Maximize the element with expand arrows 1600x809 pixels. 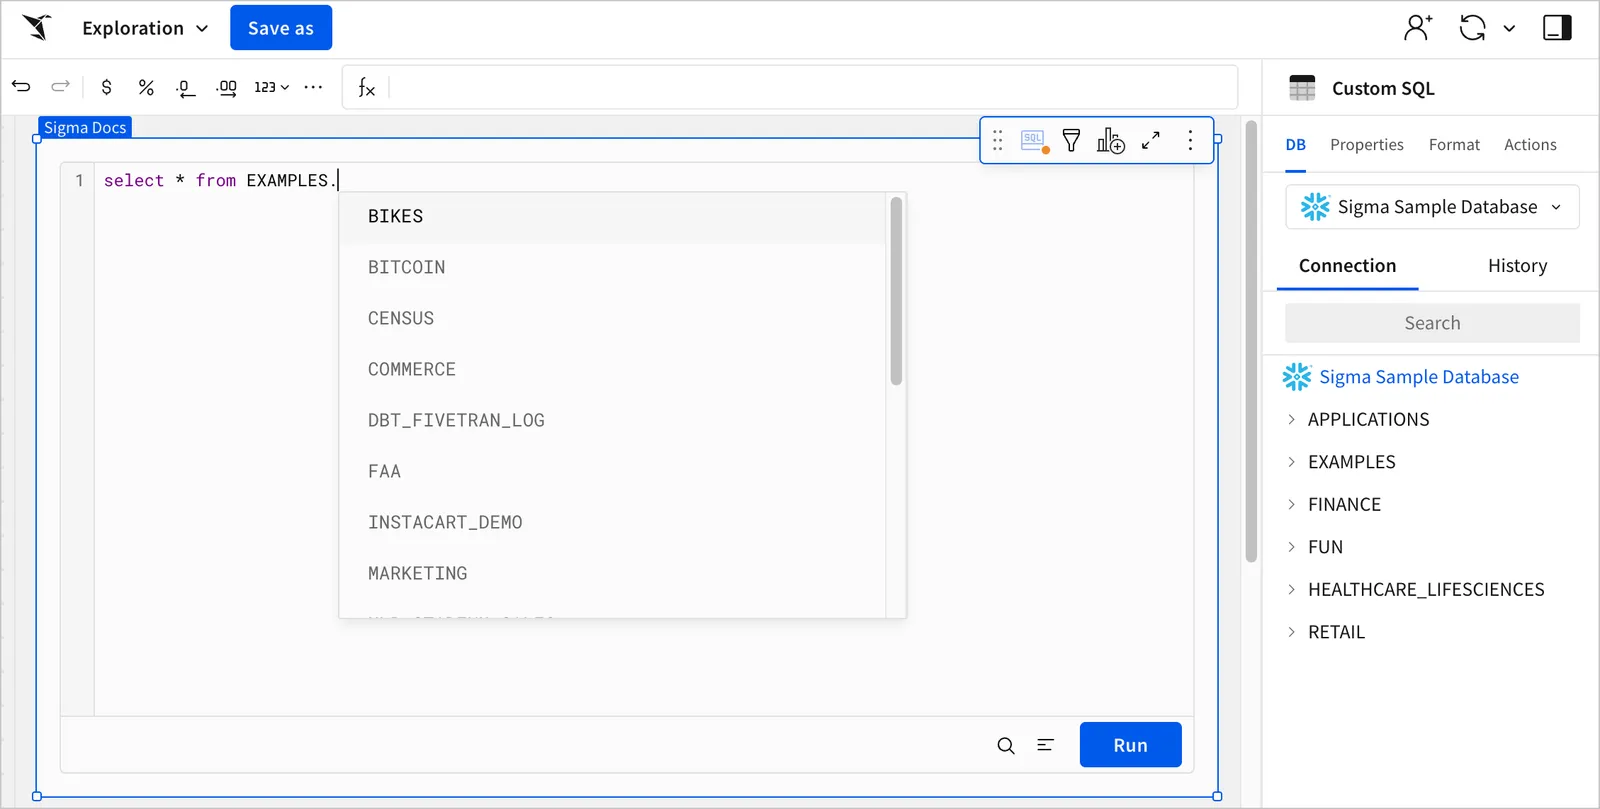(1151, 141)
